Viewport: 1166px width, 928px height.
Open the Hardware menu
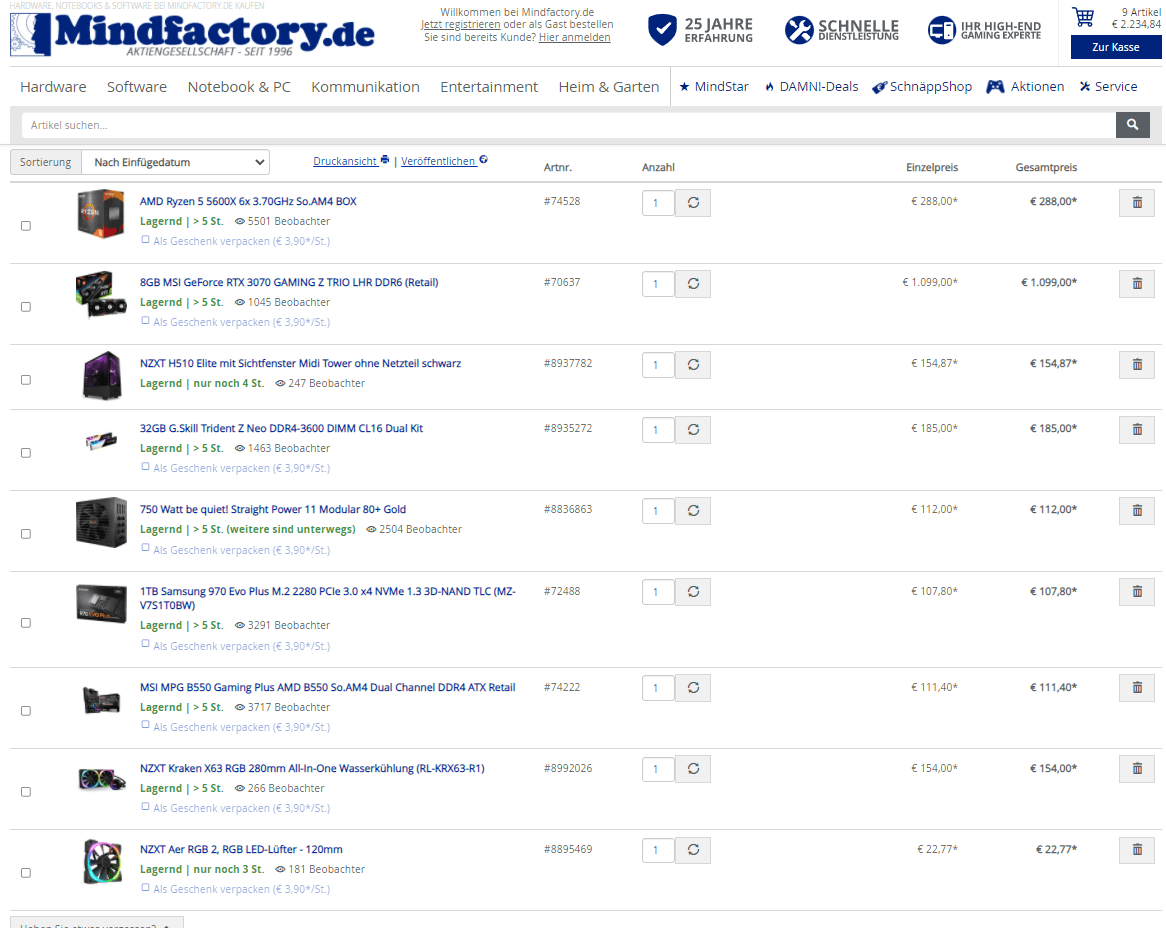[53, 87]
